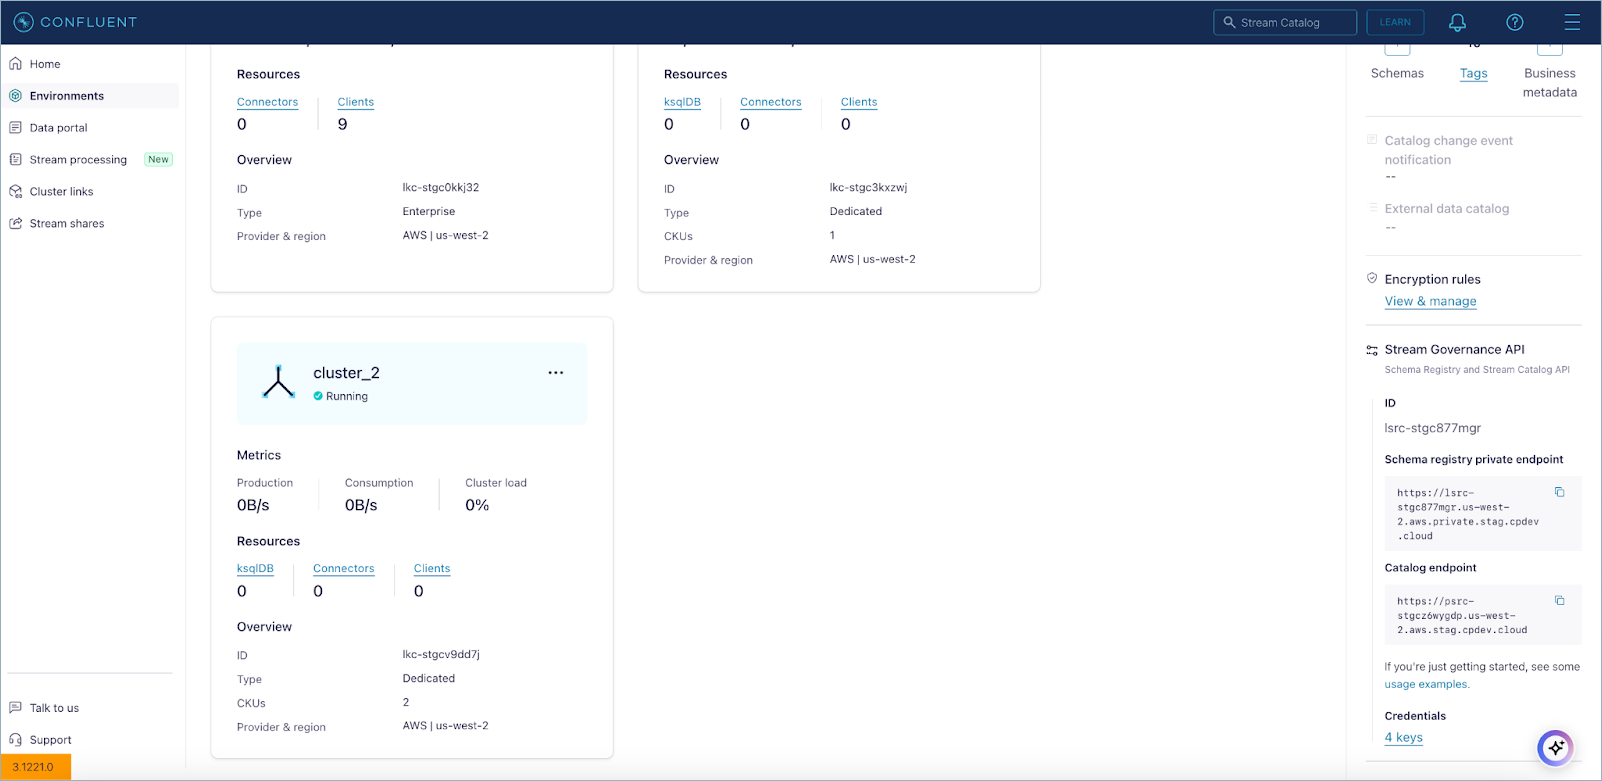Copy the Schema registry private endpoint
The image size is (1602, 781).
pyautogui.click(x=1559, y=492)
